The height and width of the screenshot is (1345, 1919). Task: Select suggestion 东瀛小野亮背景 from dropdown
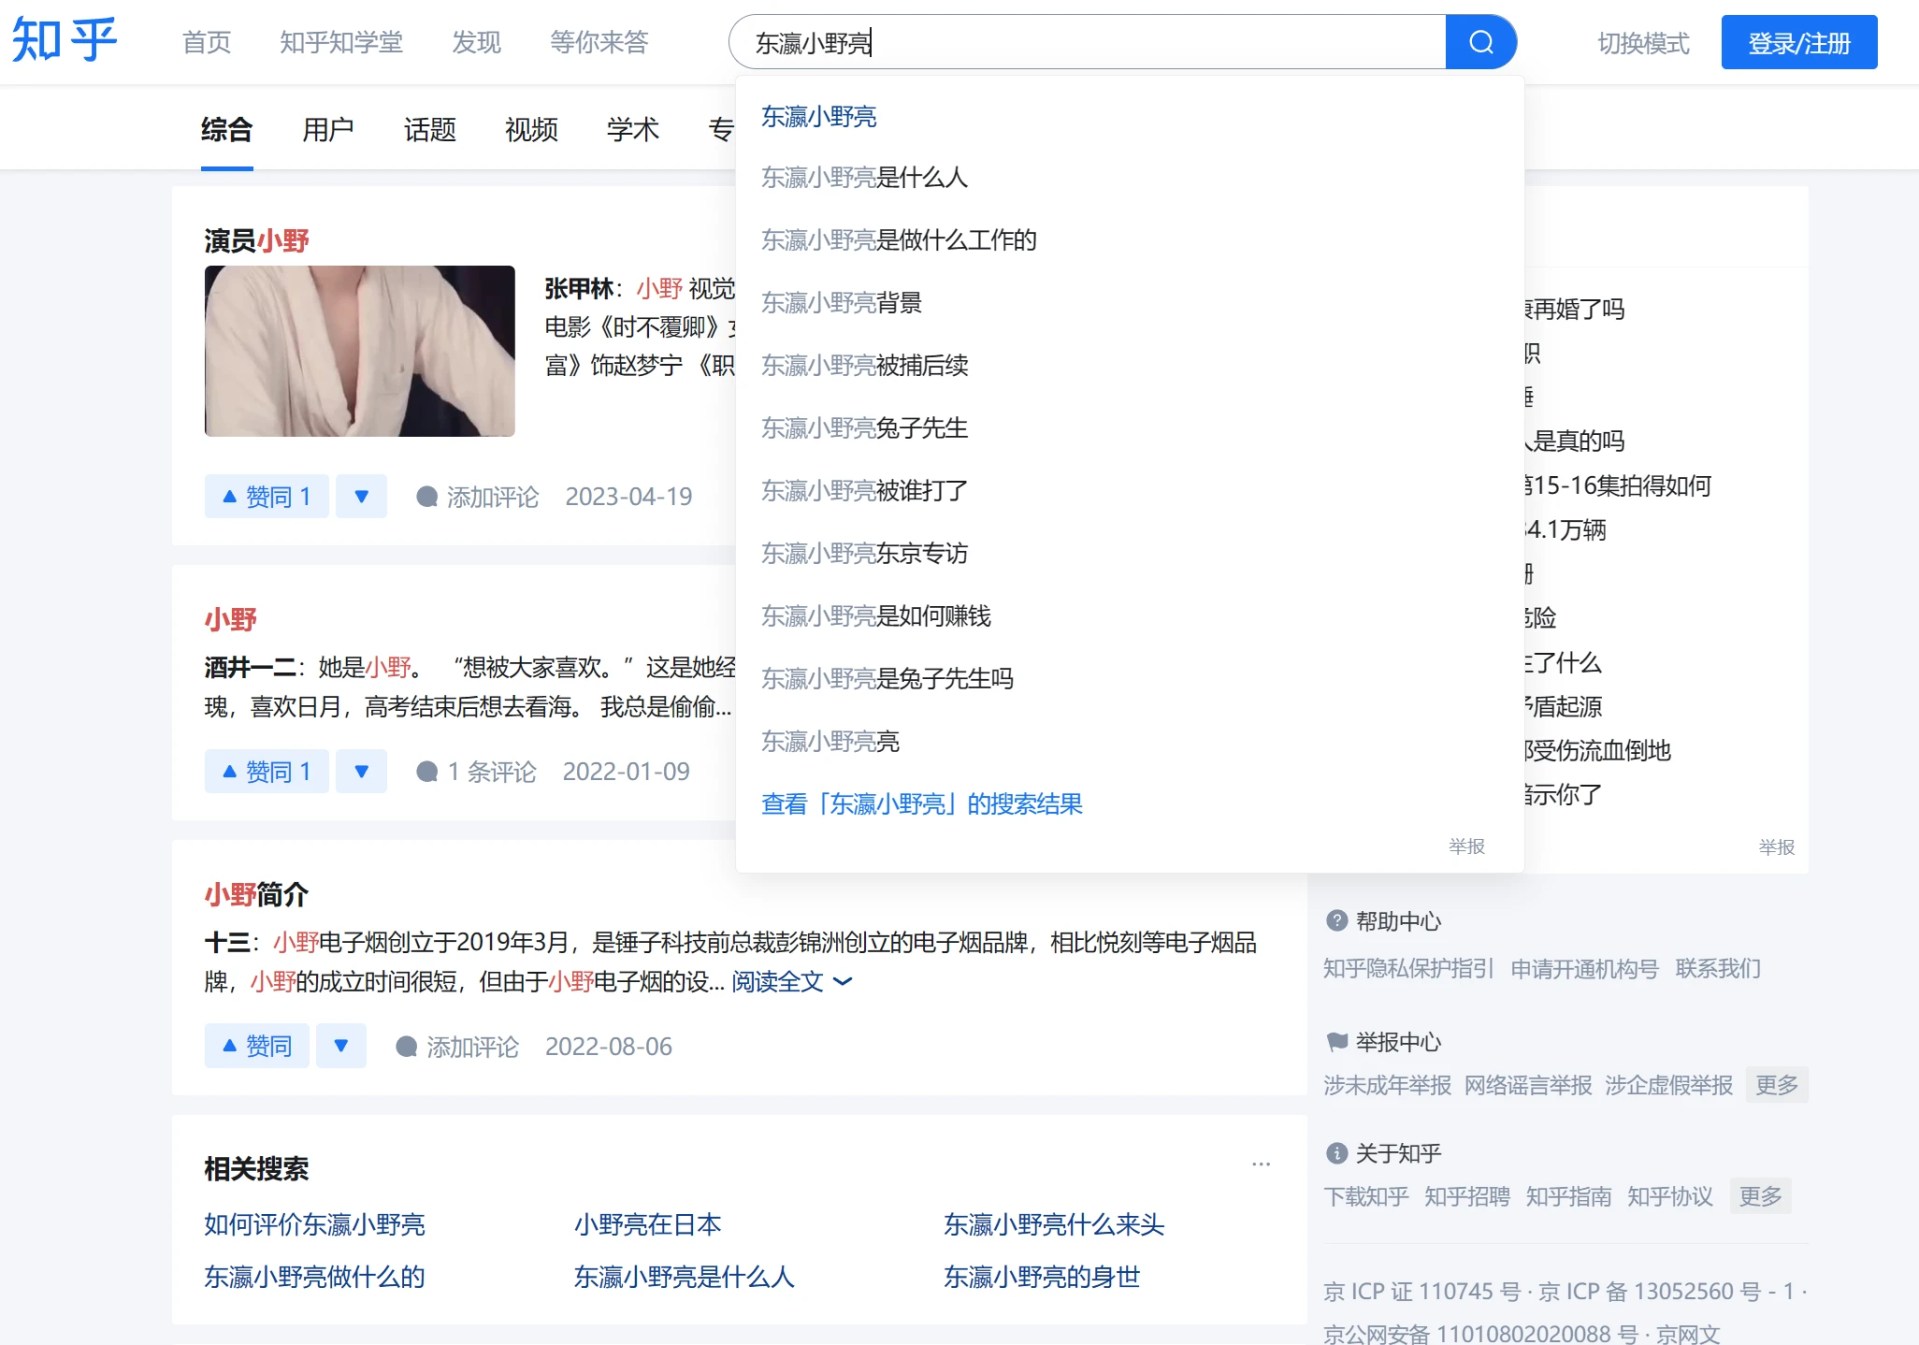click(x=842, y=302)
